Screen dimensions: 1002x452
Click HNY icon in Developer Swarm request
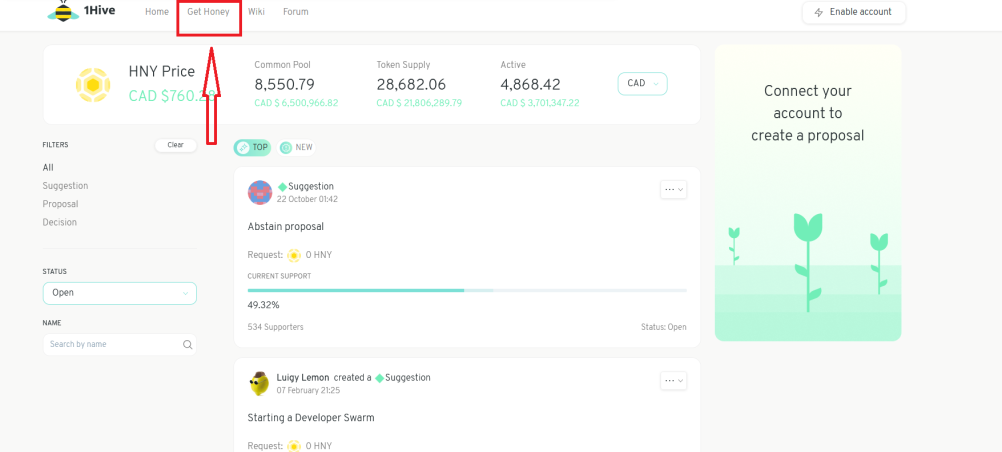293,446
